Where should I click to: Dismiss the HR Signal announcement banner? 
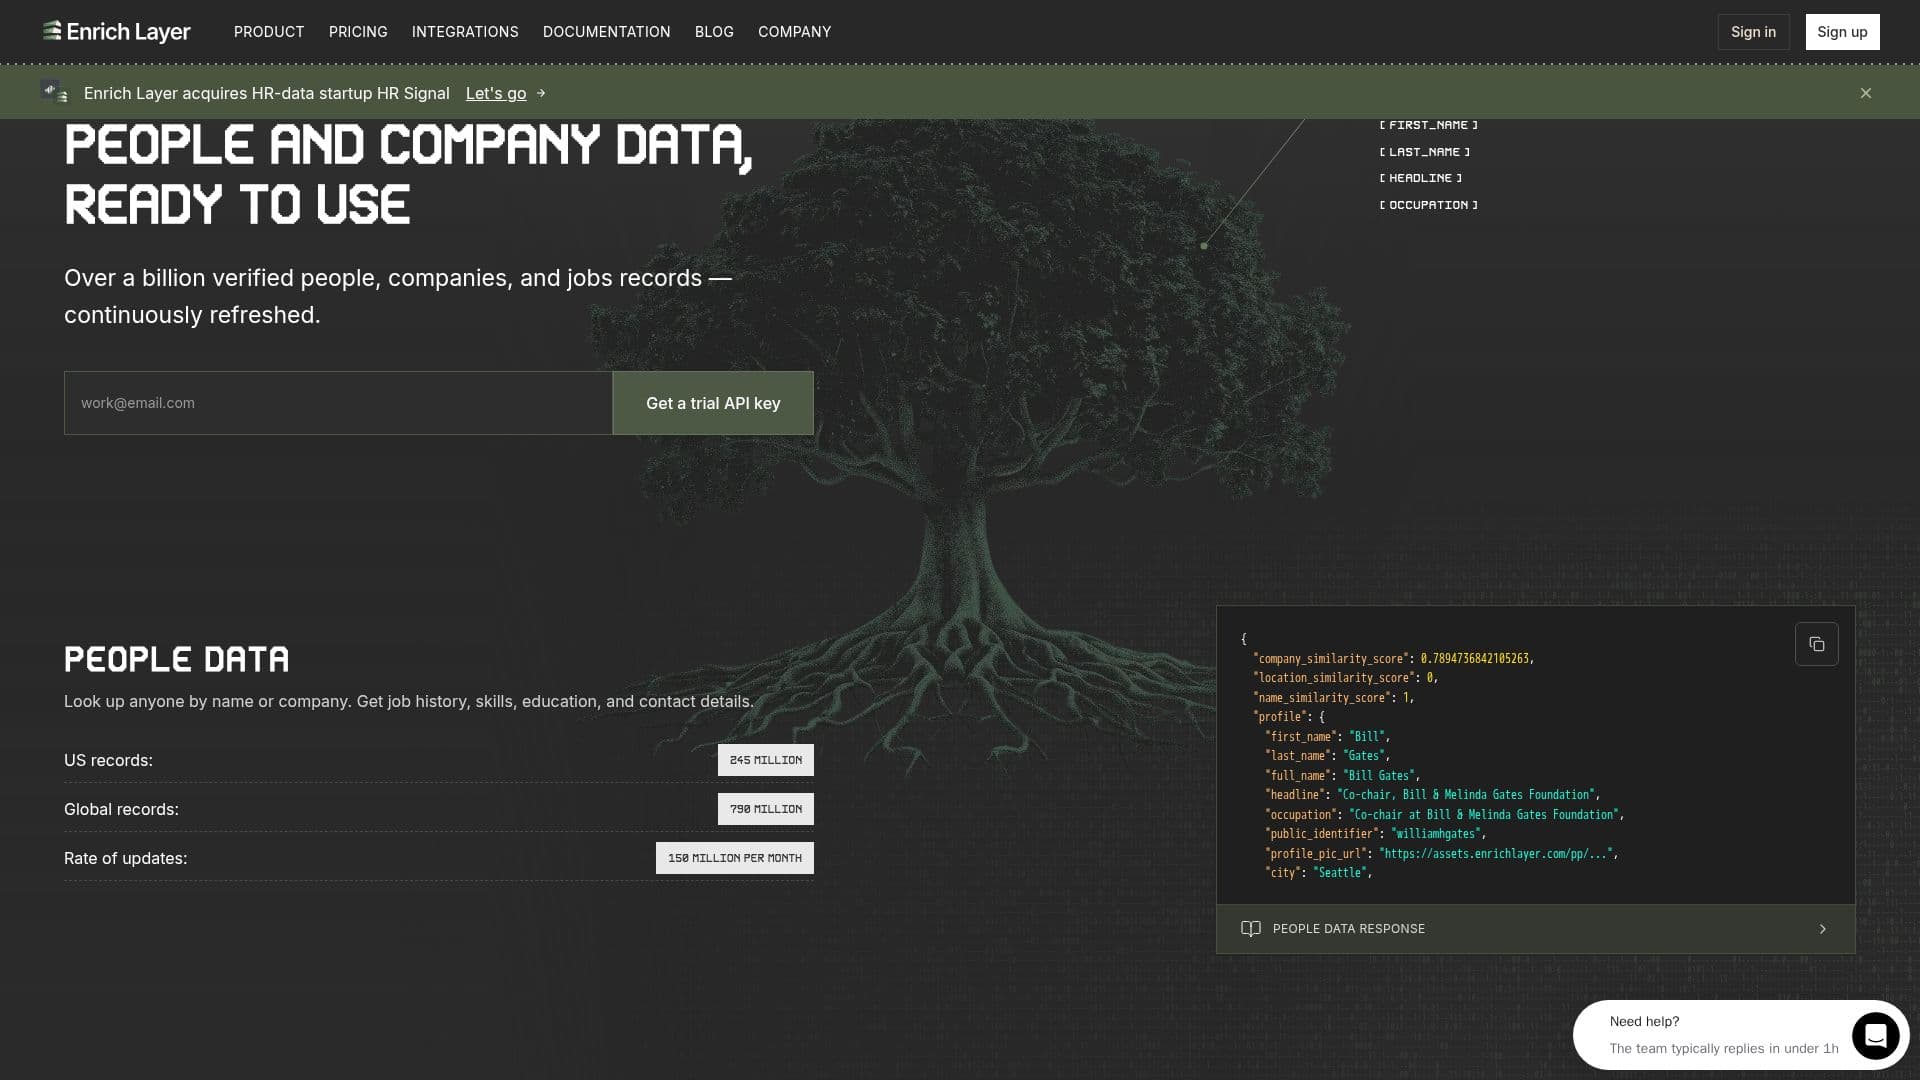pos(1866,93)
